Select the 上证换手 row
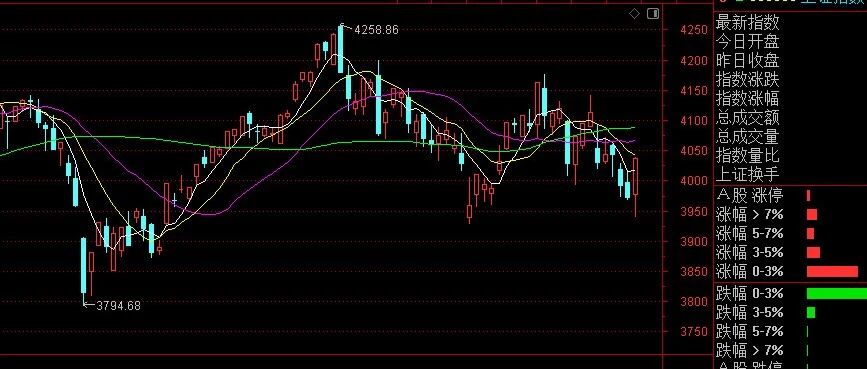 click(748, 174)
